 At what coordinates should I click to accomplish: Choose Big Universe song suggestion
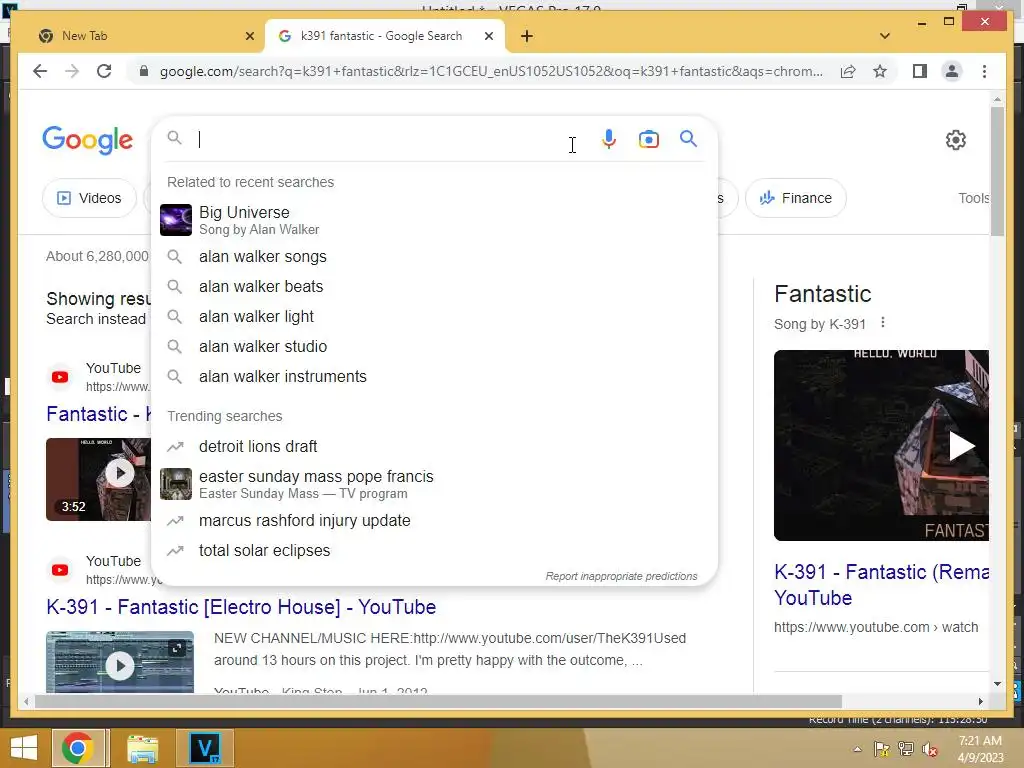click(434, 220)
